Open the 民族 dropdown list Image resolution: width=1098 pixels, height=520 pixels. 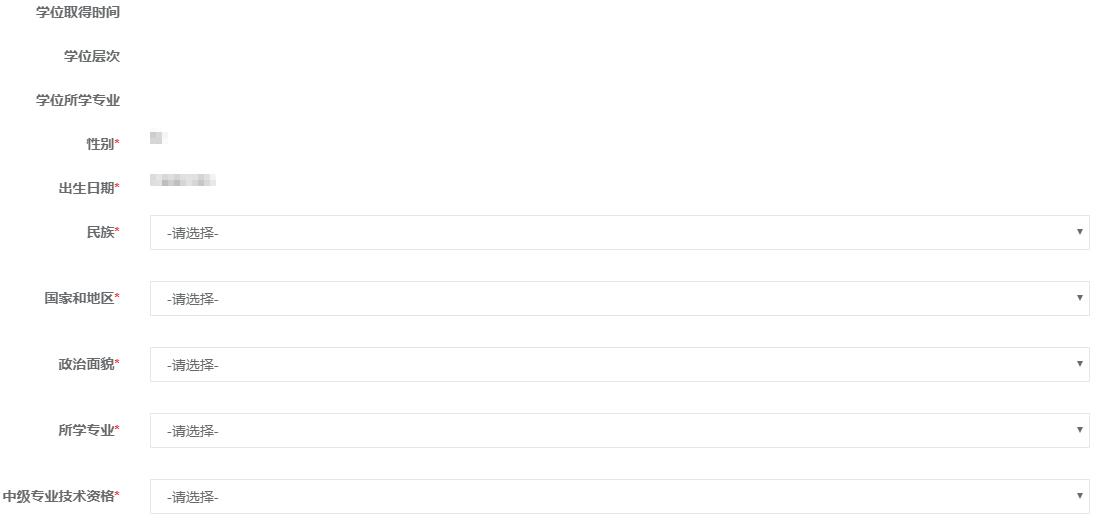click(x=618, y=233)
